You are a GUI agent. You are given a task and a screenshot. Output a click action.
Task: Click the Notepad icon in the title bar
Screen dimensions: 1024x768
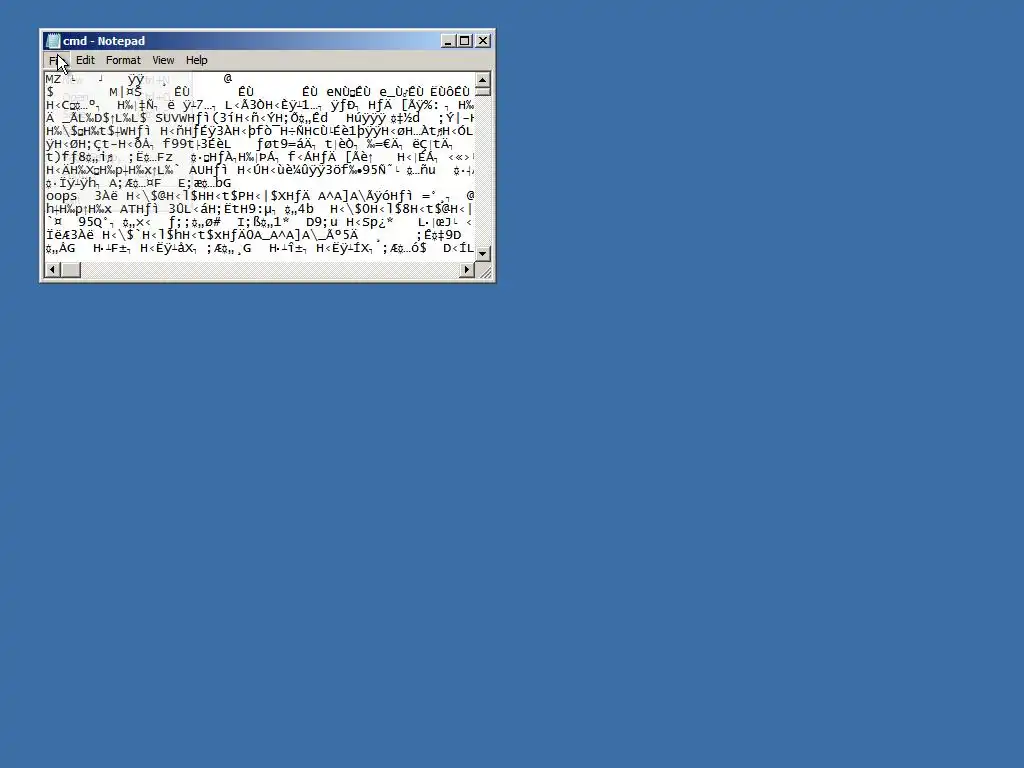53,41
